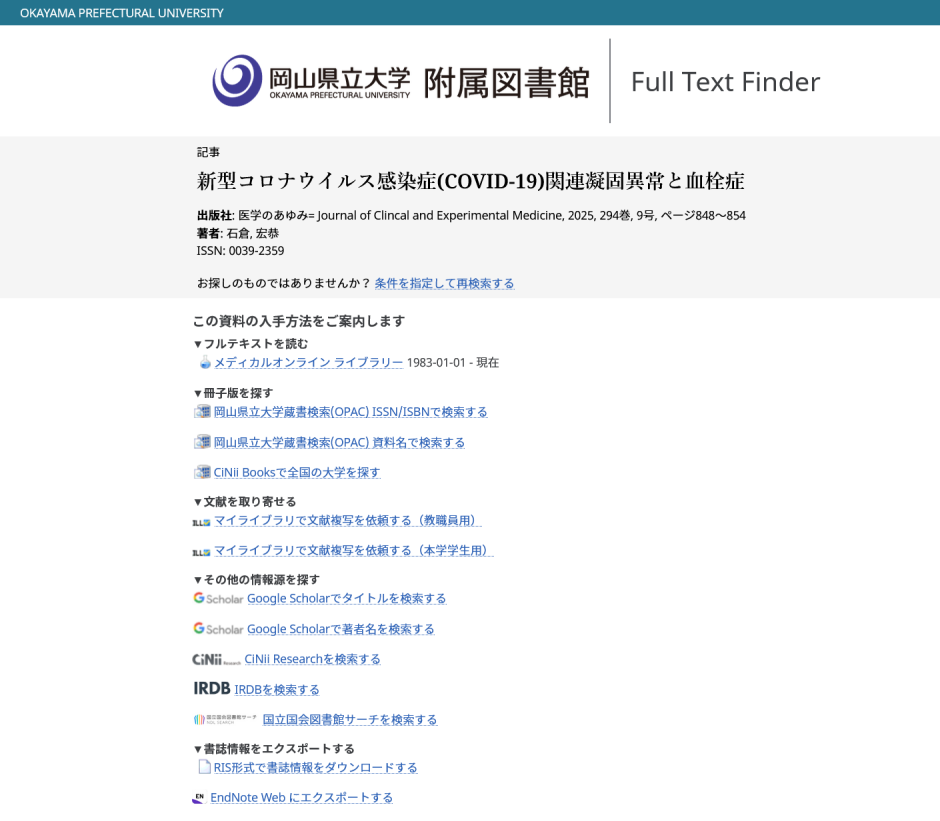This screenshot has width=940, height=821.
Task: Search Google Scholar by author name
Action: click(x=340, y=629)
